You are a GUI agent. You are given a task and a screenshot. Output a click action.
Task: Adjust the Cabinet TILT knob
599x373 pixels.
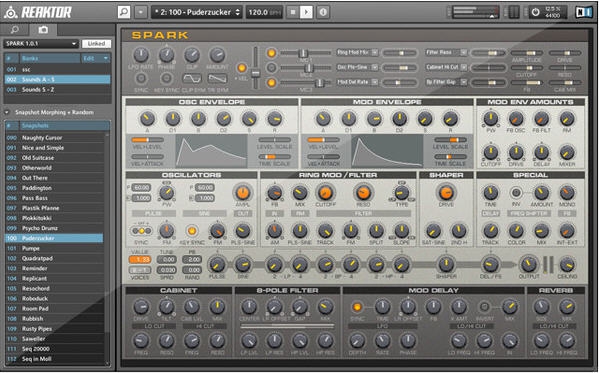point(166,307)
